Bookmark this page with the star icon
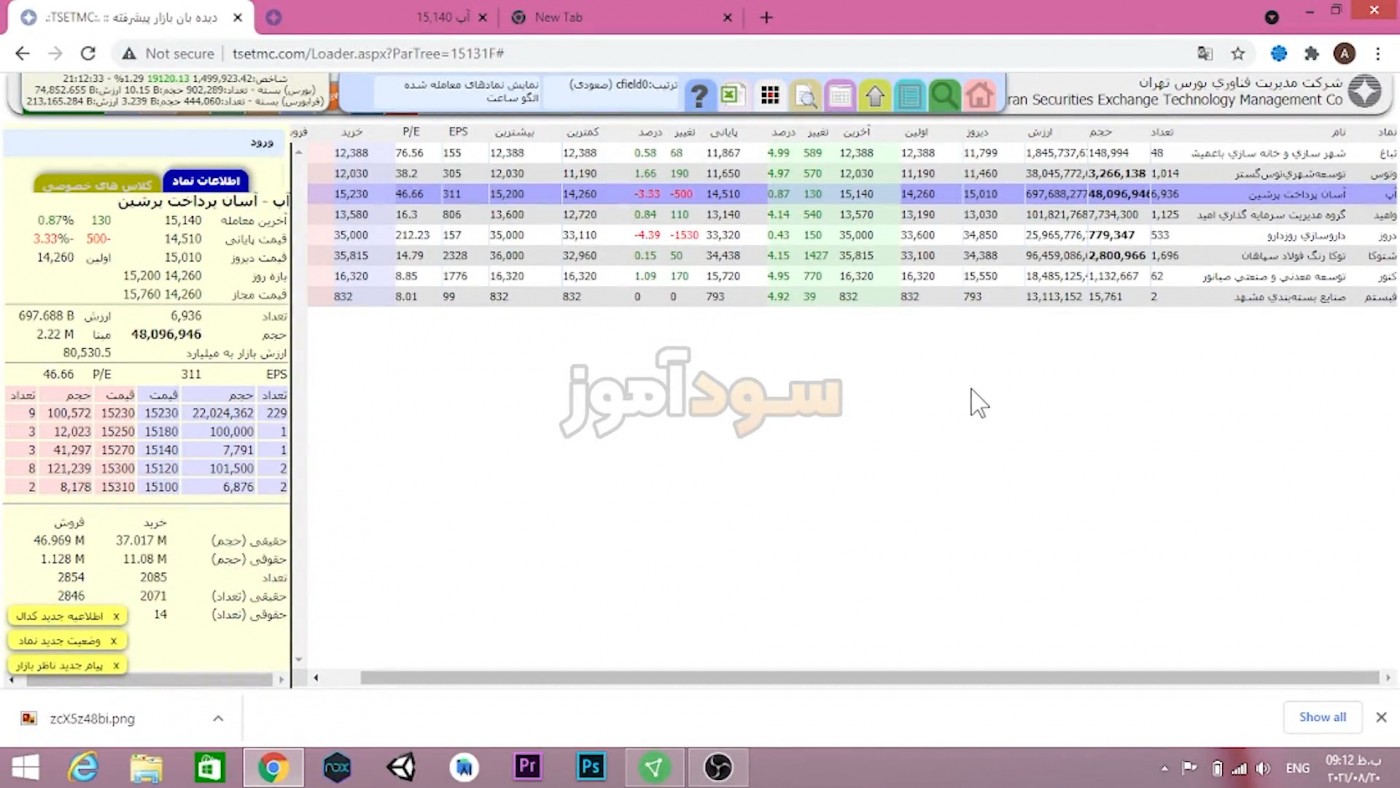 tap(1238, 54)
